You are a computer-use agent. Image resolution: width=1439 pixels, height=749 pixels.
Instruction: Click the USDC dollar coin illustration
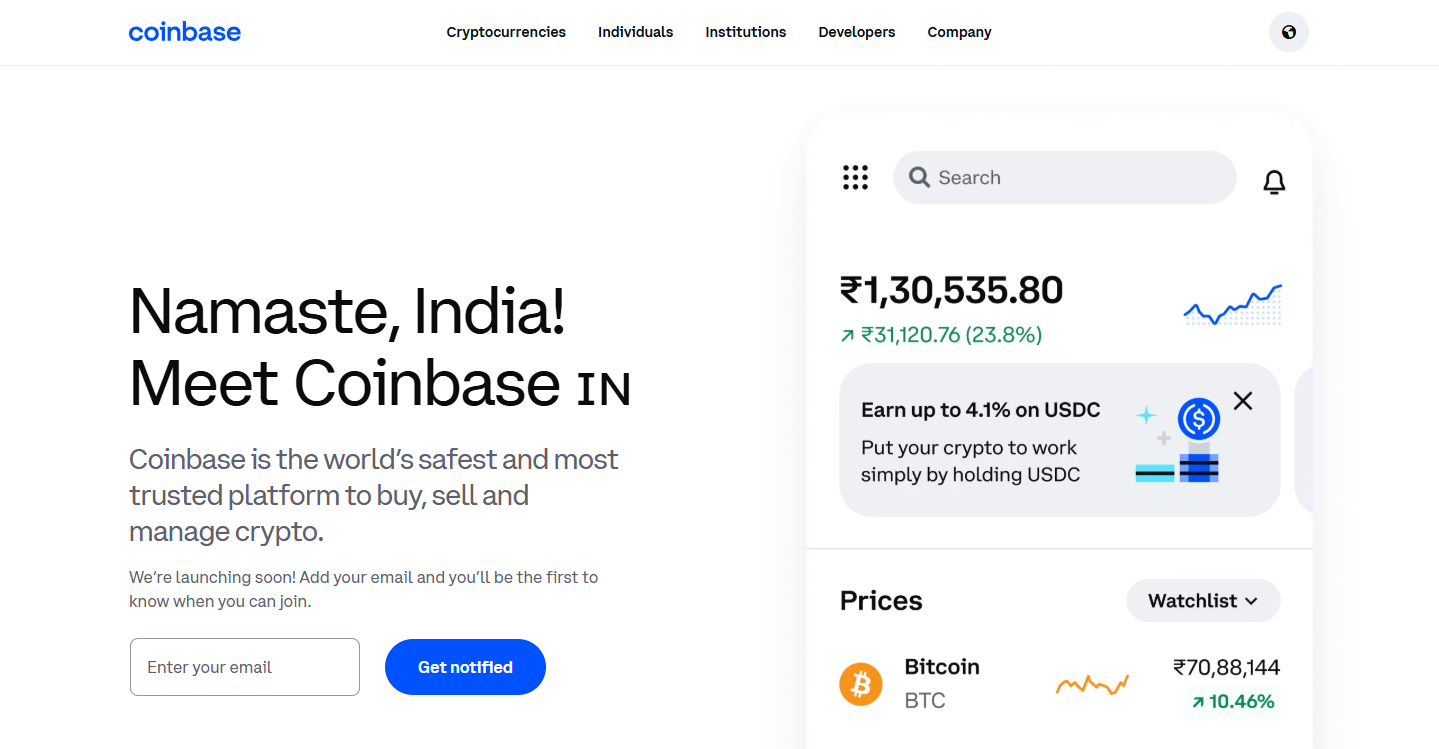coord(1198,419)
